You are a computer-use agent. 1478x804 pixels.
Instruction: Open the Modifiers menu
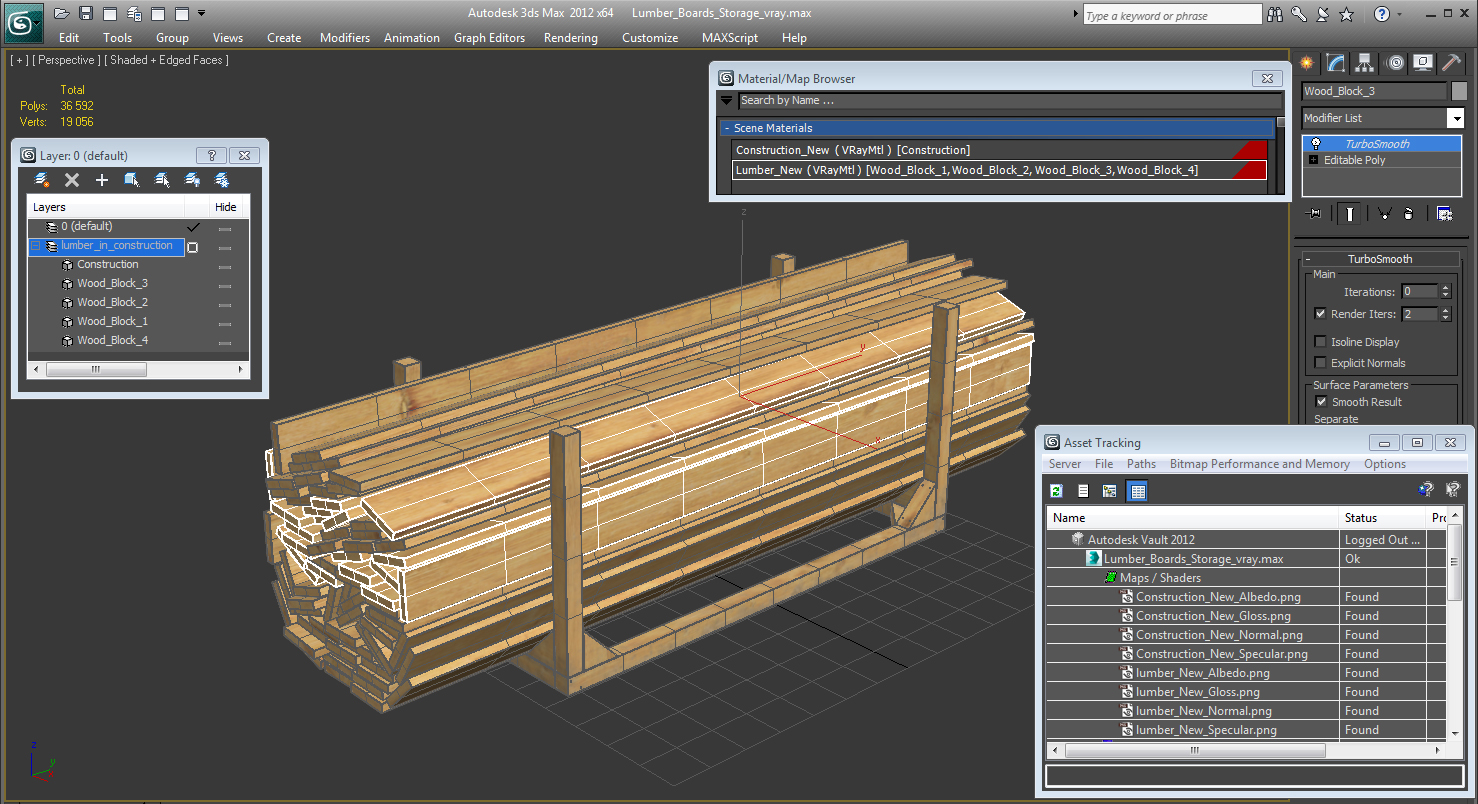pos(345,38)
